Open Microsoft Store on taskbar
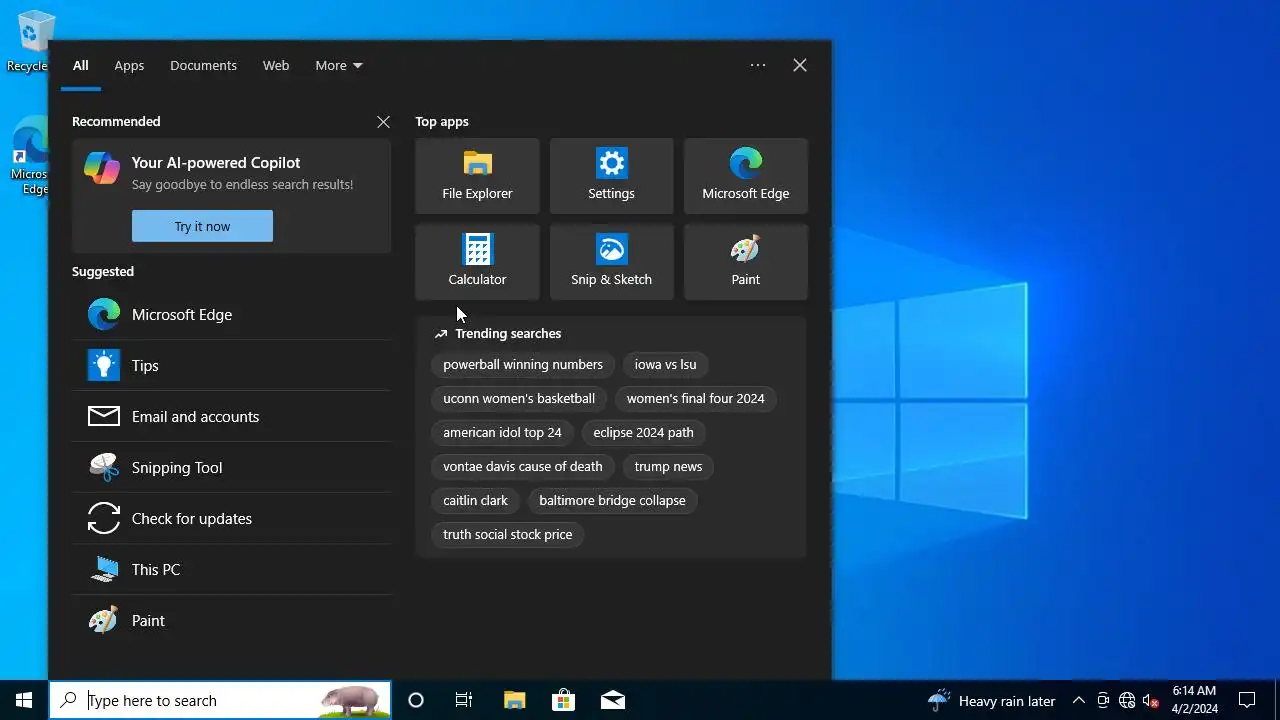 click(563, 700)
